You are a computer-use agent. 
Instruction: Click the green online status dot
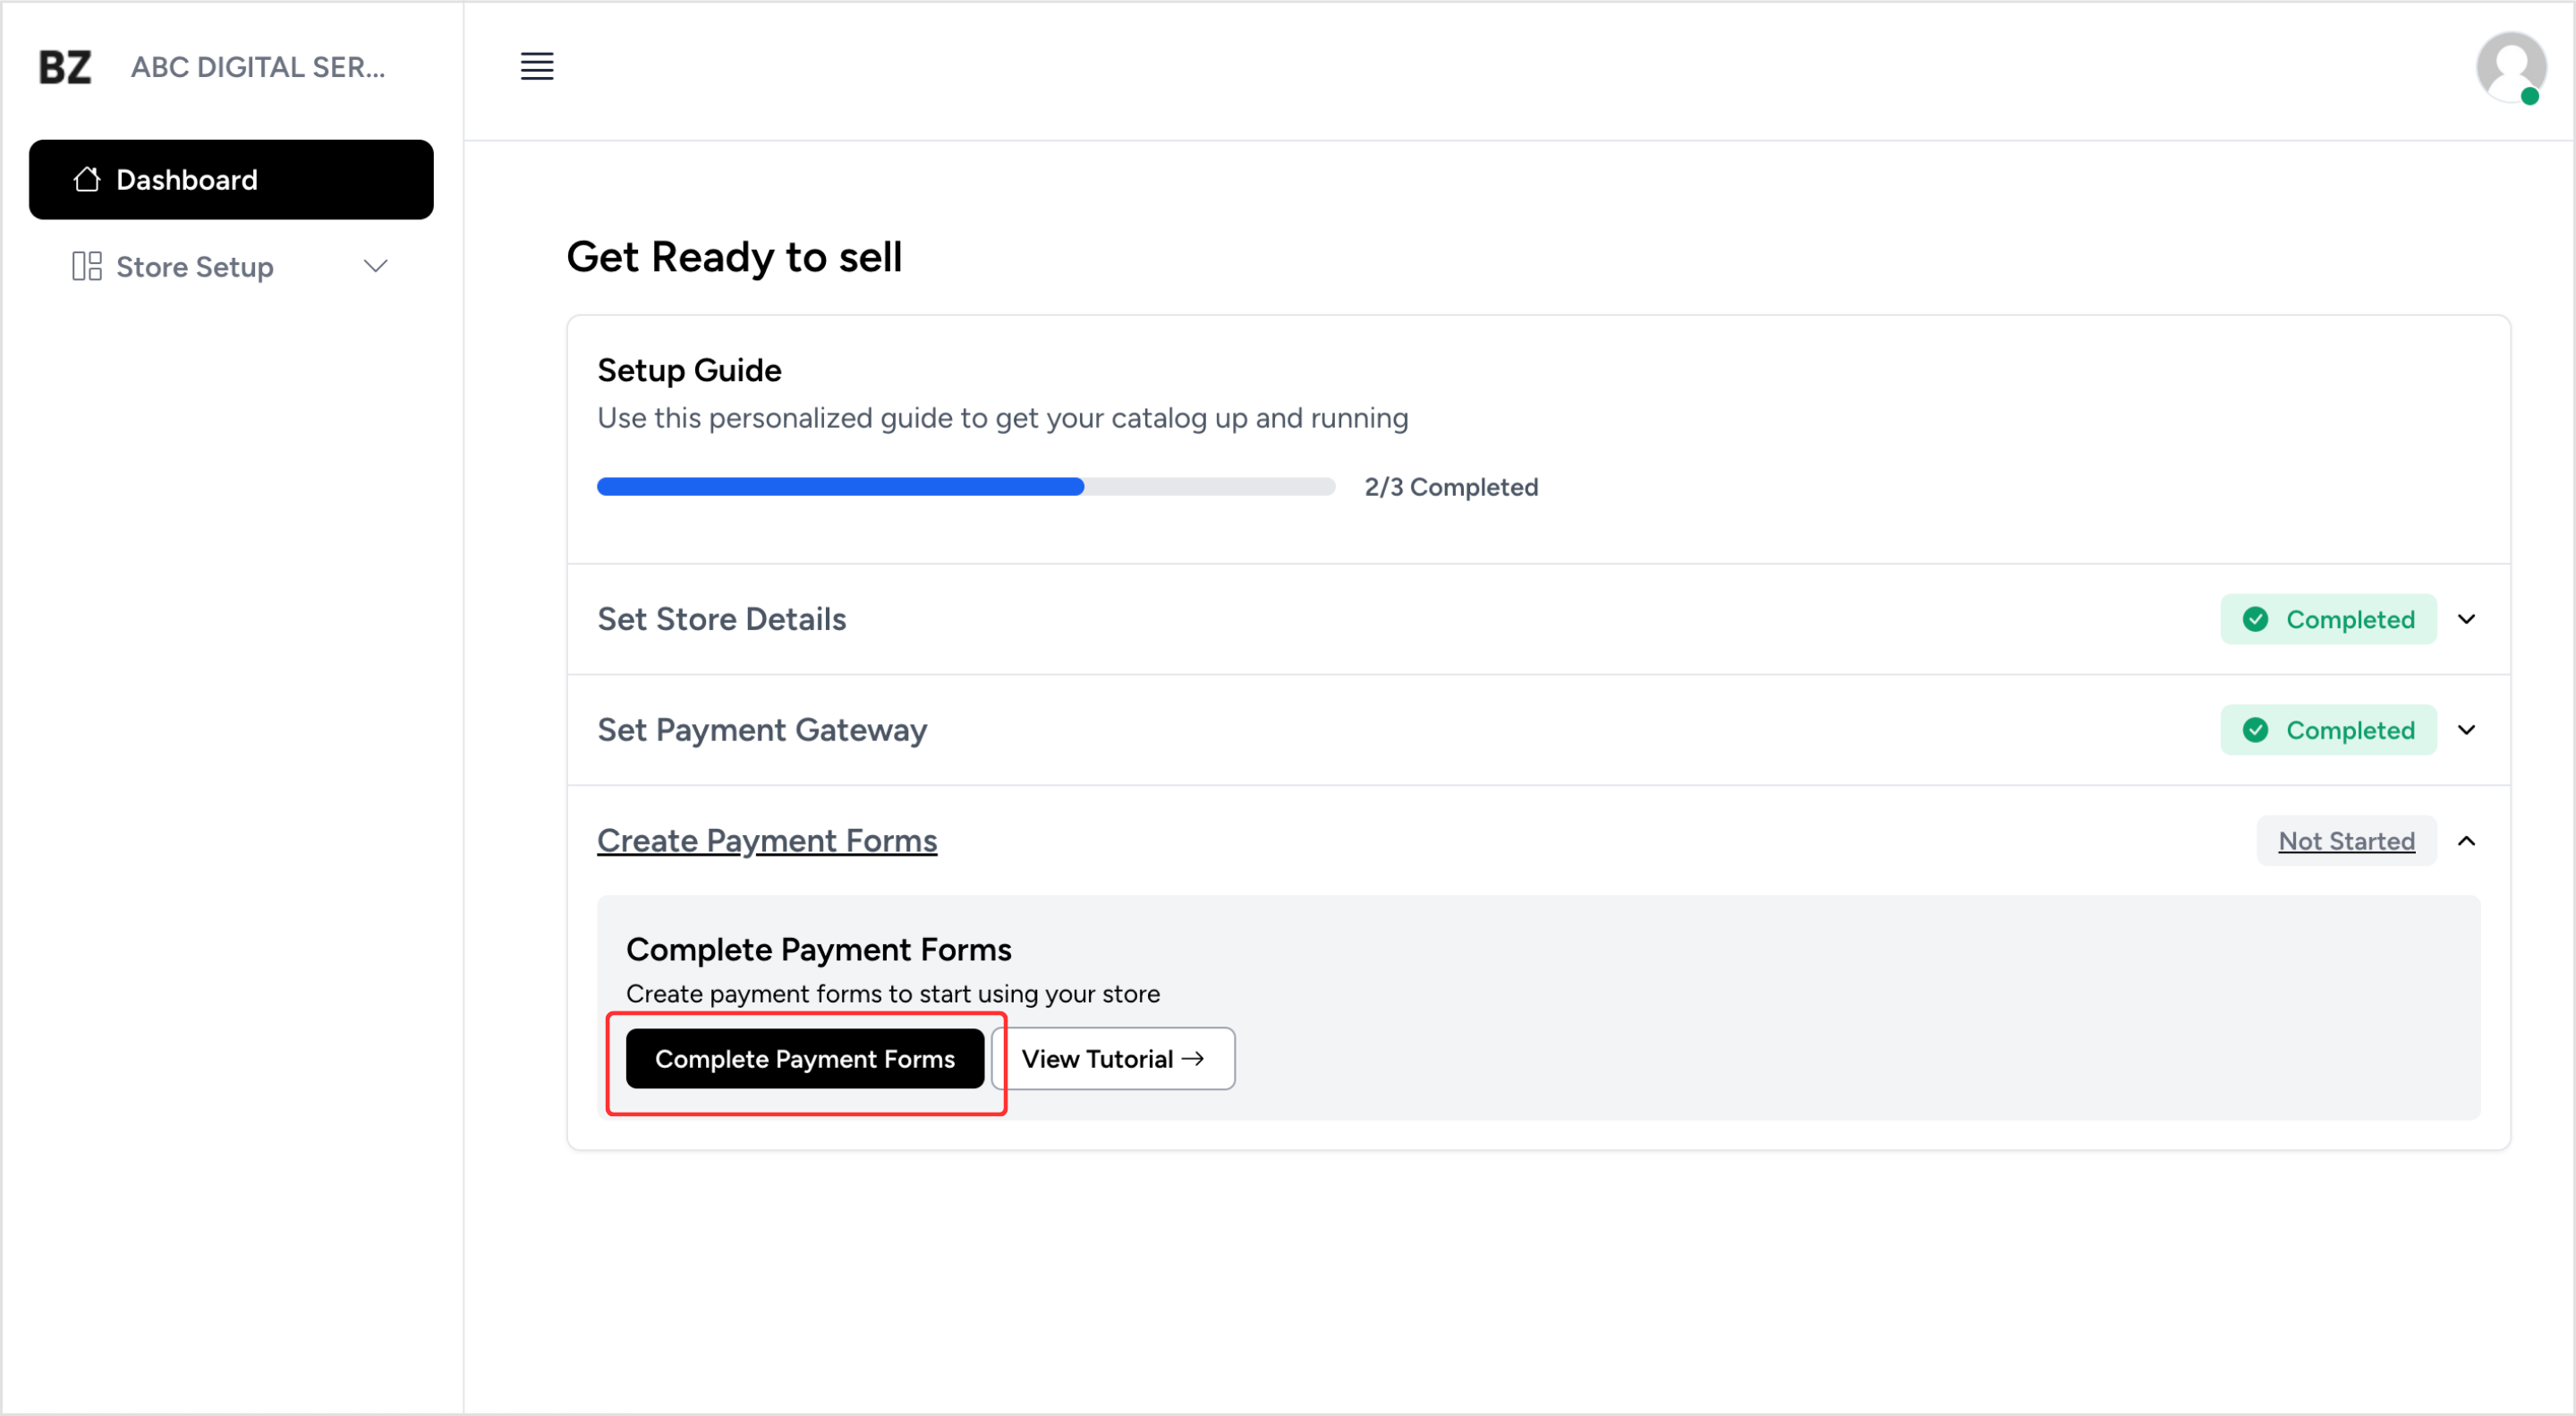pos(2529,97)
